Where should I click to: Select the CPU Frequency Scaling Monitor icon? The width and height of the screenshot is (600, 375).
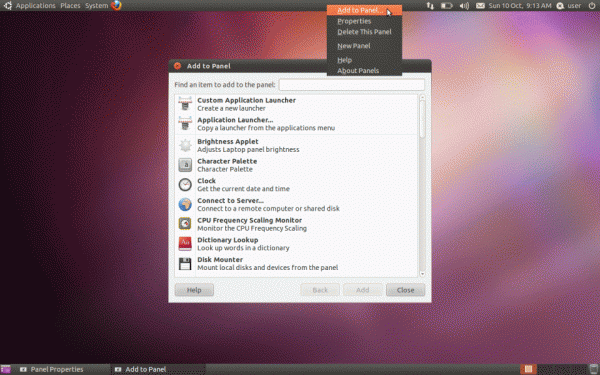(x=185, y=224)
